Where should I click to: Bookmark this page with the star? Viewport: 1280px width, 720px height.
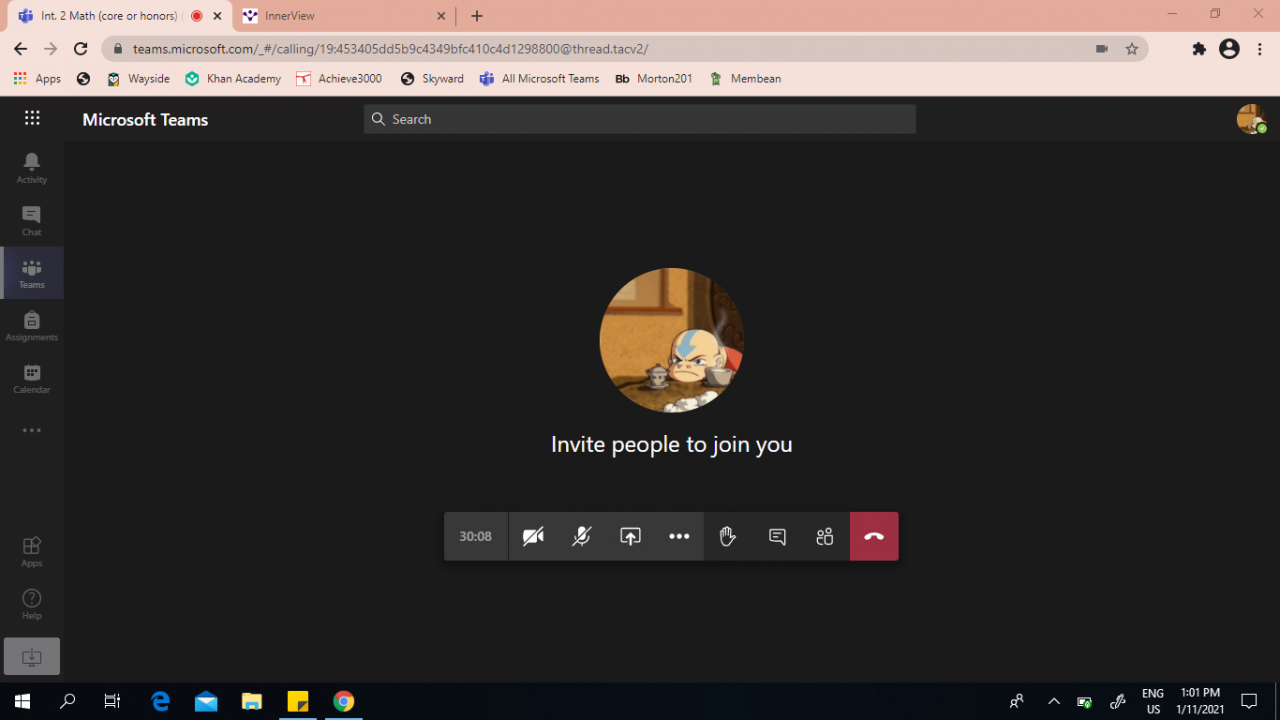click(x=1132, y=49)
